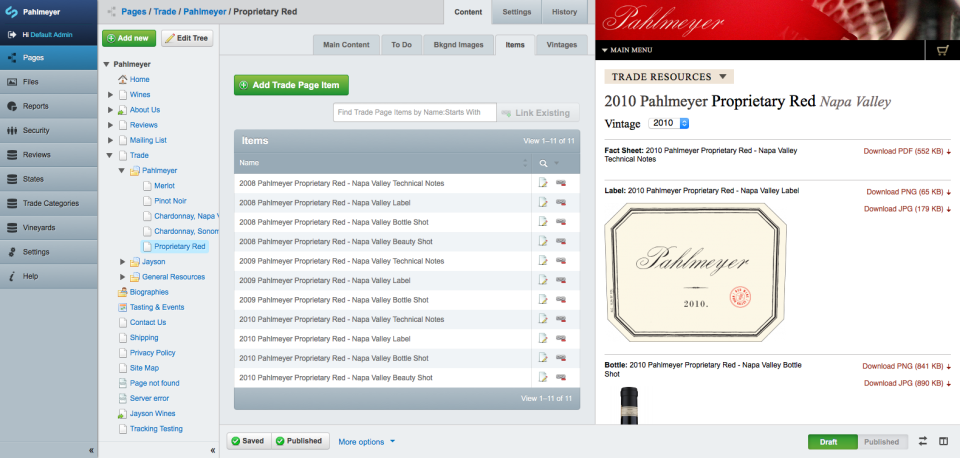Click the Saved button
Screen dimensions: 960x458
coord(249,441)
